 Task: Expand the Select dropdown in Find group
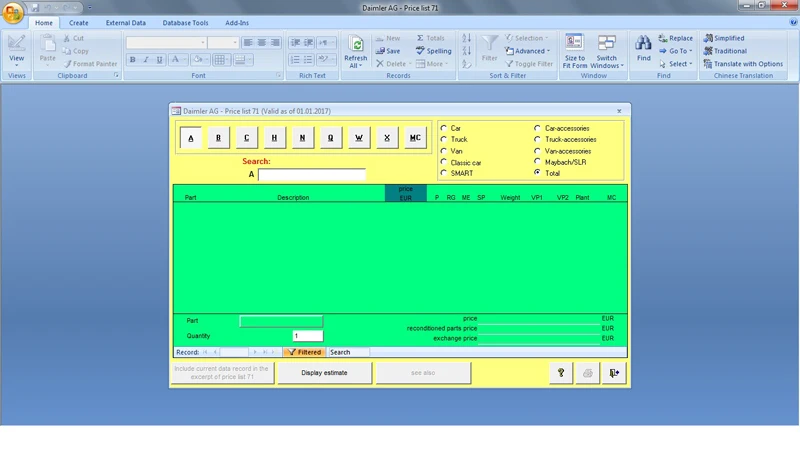(x=690, y=64)
